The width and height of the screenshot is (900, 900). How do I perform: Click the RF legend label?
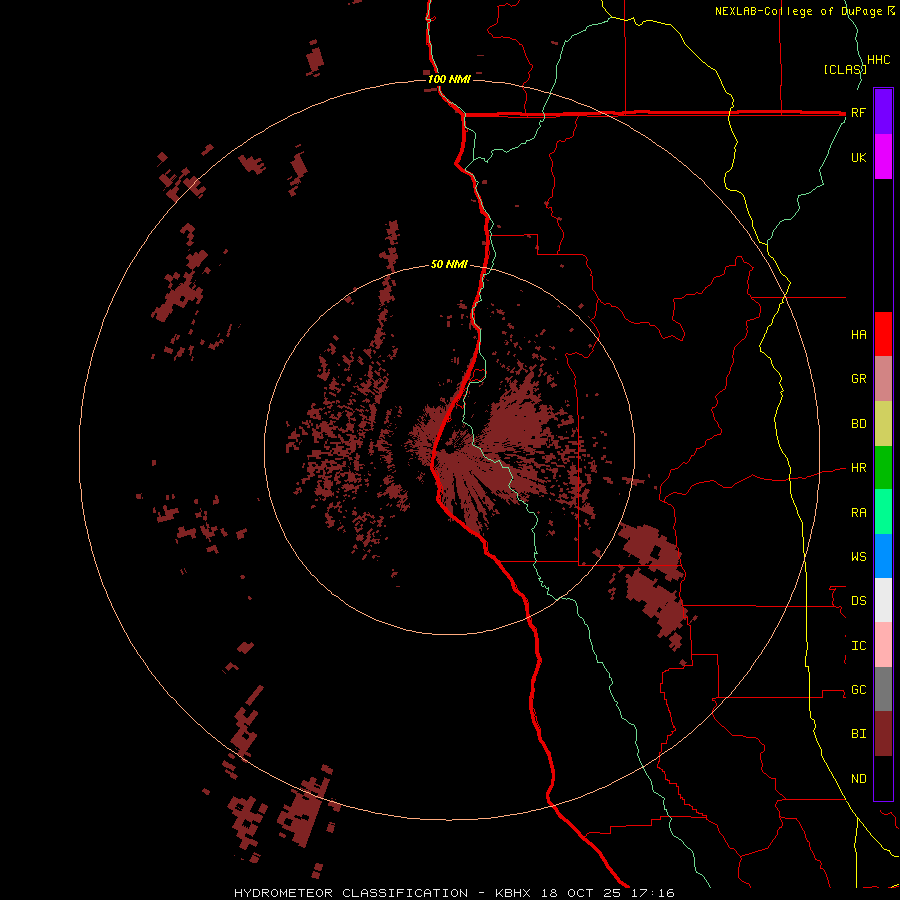858,112
